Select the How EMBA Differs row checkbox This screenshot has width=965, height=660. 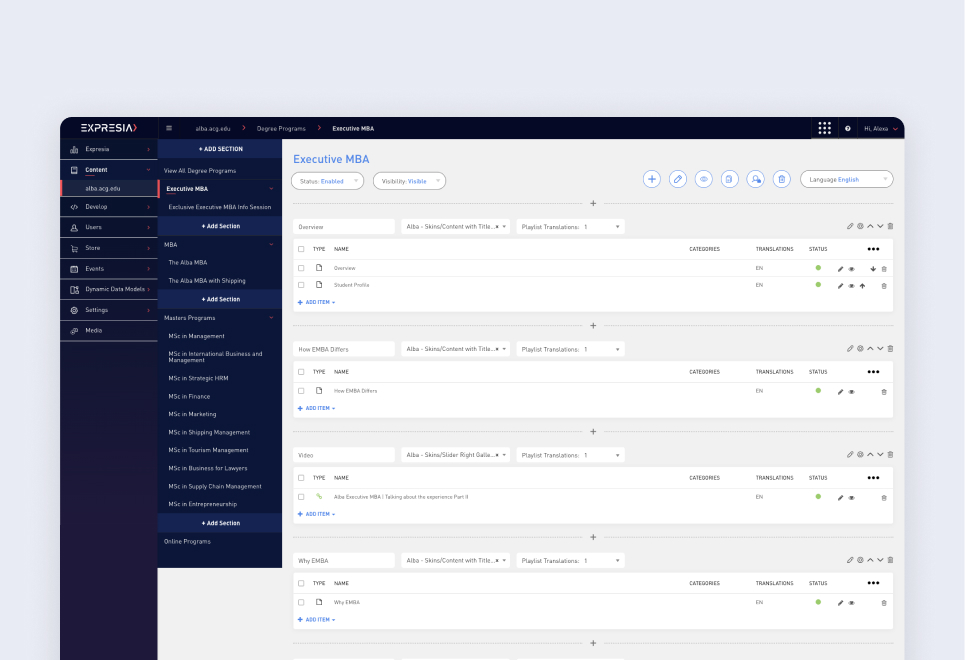[301, 391]
